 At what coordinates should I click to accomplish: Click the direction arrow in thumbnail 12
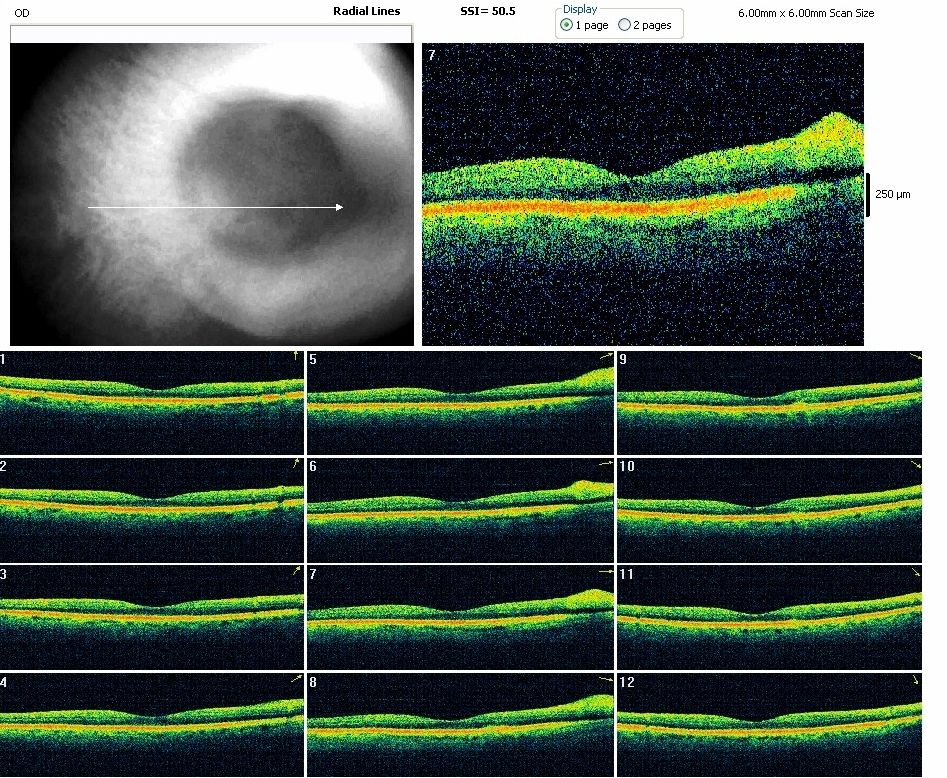pyautogui.click(x=916, y=680)
